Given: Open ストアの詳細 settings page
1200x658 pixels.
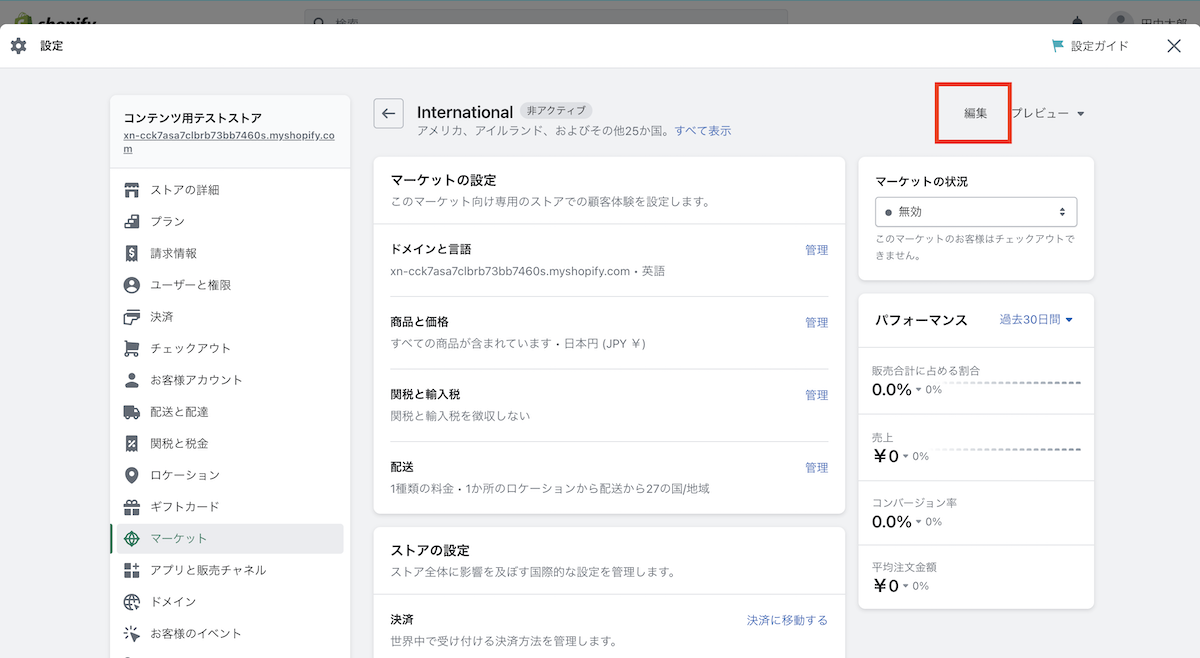Looking at the screenshot, I should (x=230, y=190).
